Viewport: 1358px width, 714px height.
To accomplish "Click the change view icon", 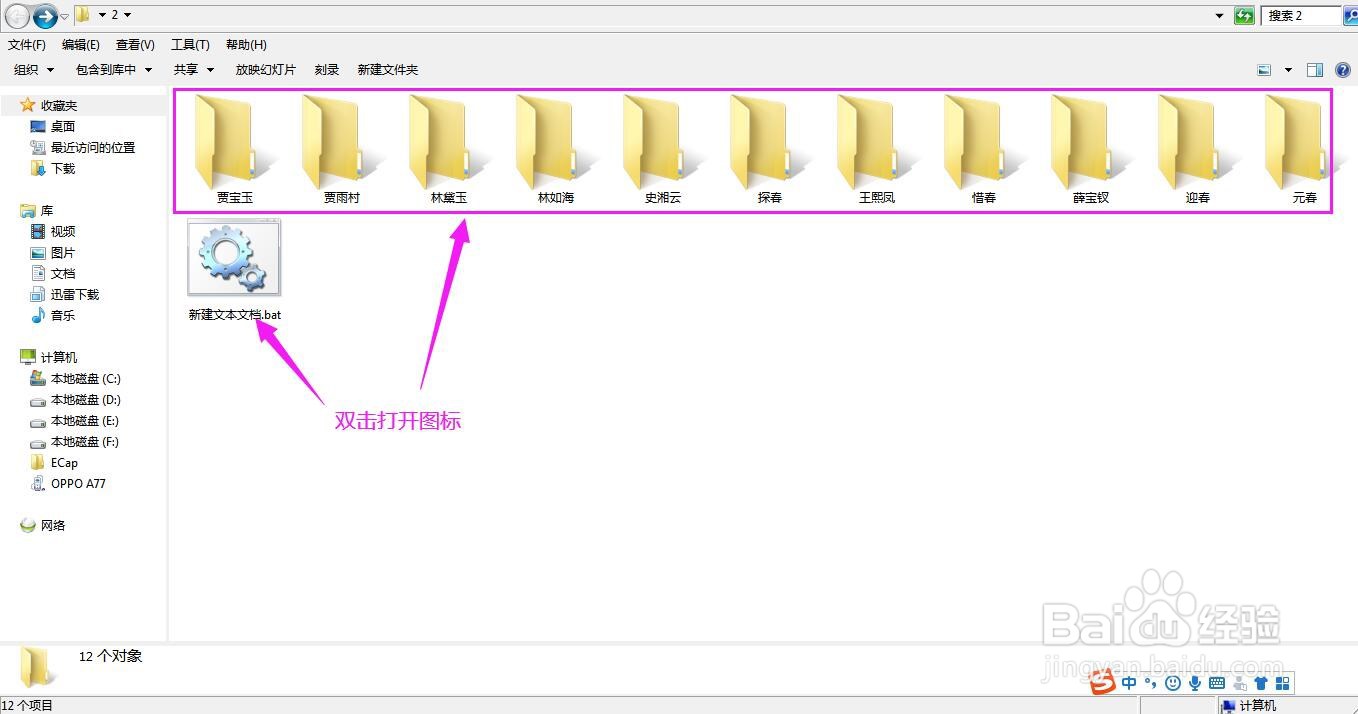I will tap(1264, 70).
